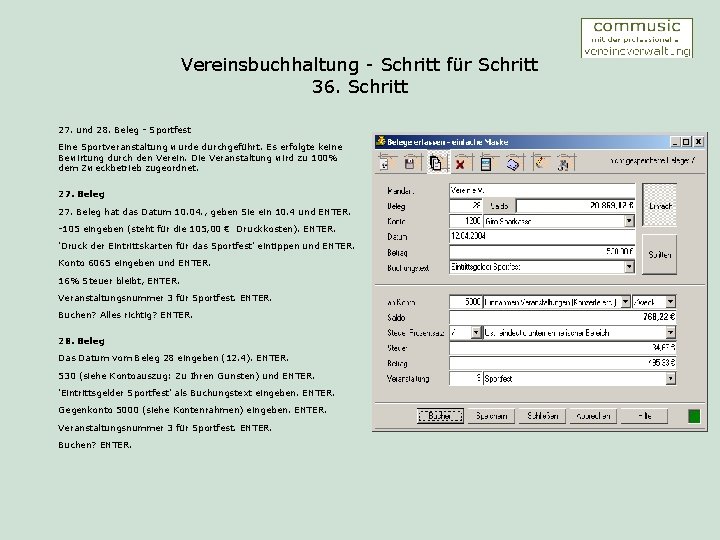The image size is (720, 540).
Task: Click the '27. und 28. Beleg - Sportfest' line
Action: click(124, 130)
